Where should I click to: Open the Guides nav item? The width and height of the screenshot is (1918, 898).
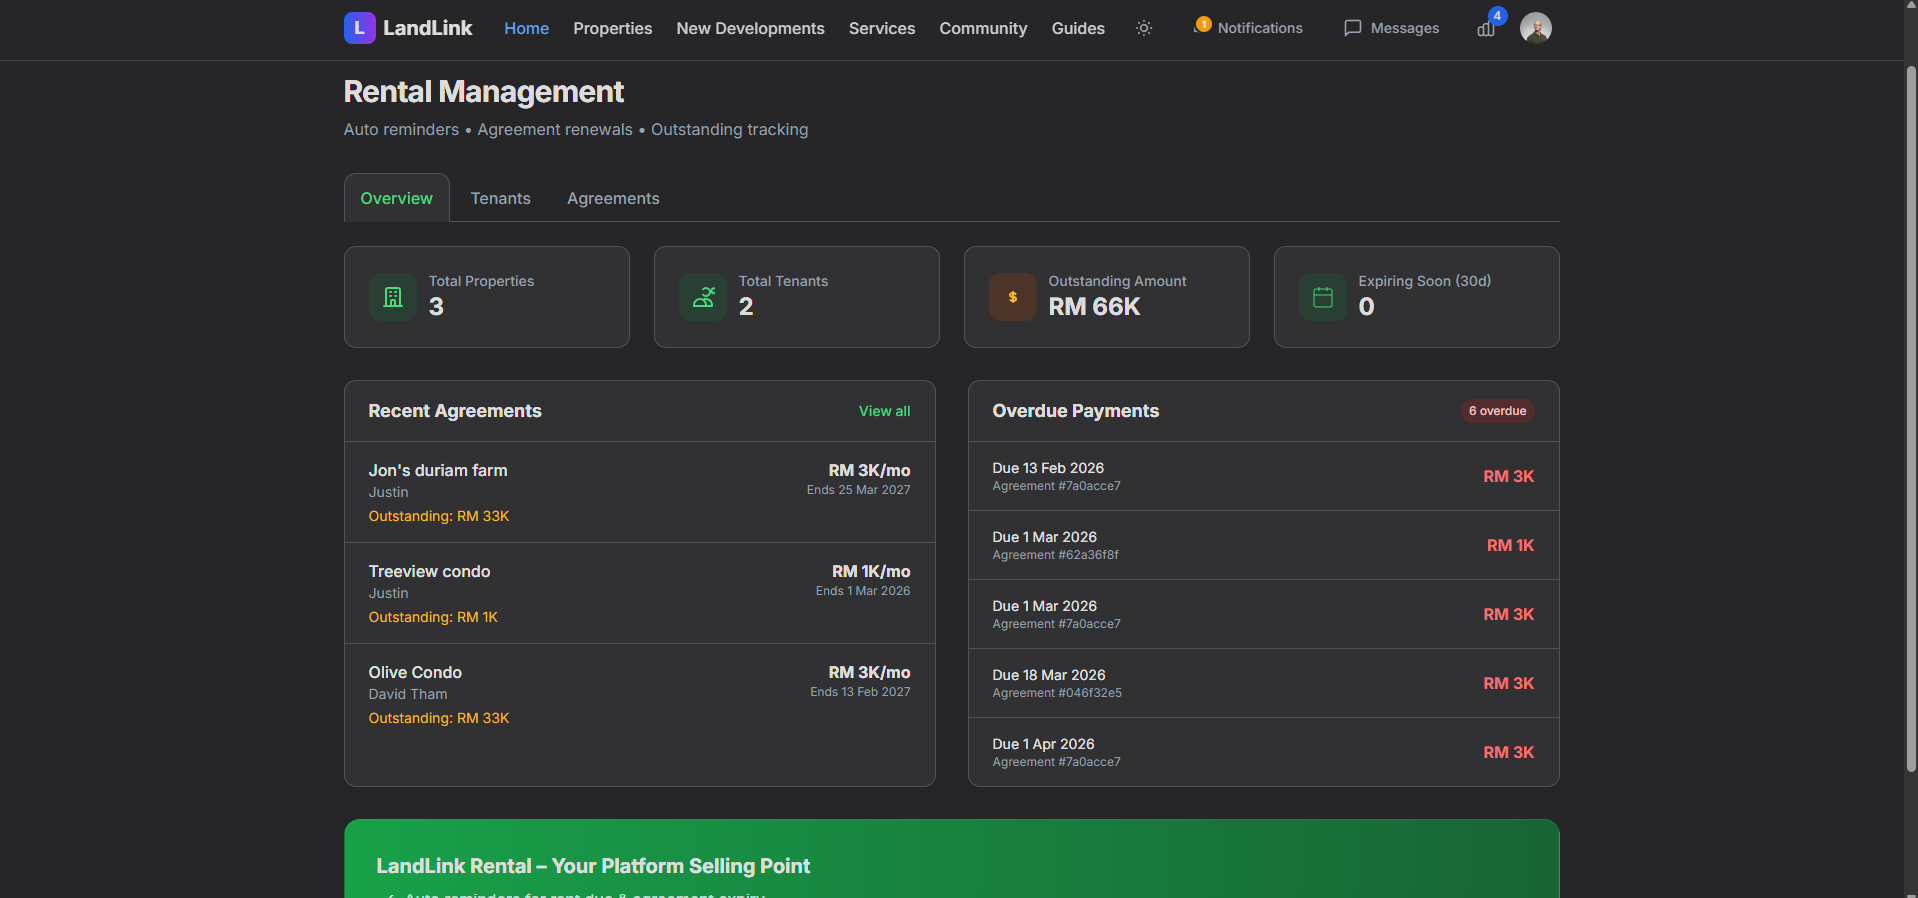1078,28
